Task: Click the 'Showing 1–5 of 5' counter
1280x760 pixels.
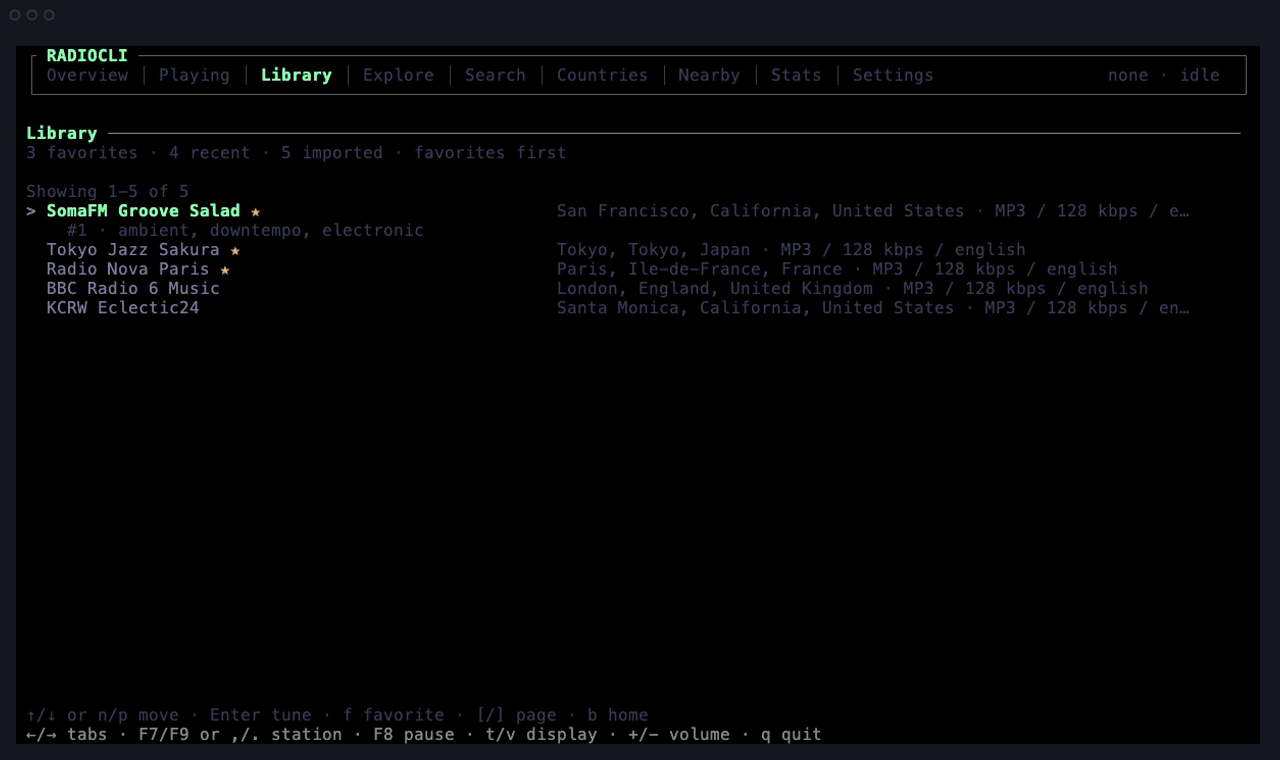Action: pyautogui.click(x=108, y=191)
